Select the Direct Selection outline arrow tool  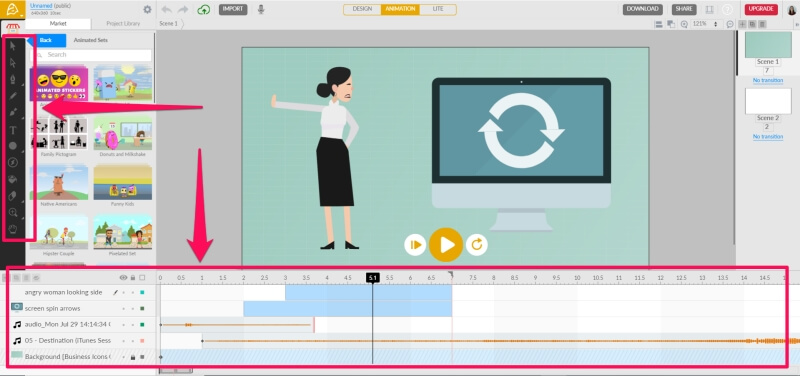[x=13, y=63]
